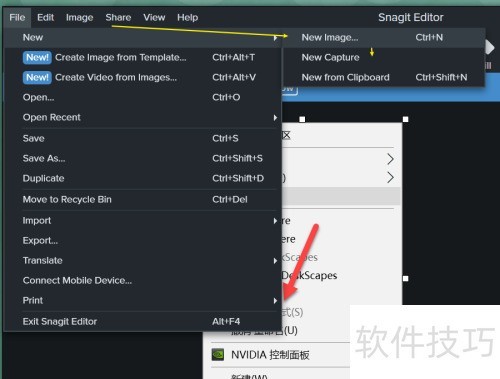Click the Open... menu entry
Screen dimensions: 500x379
(x=143, y=97)
